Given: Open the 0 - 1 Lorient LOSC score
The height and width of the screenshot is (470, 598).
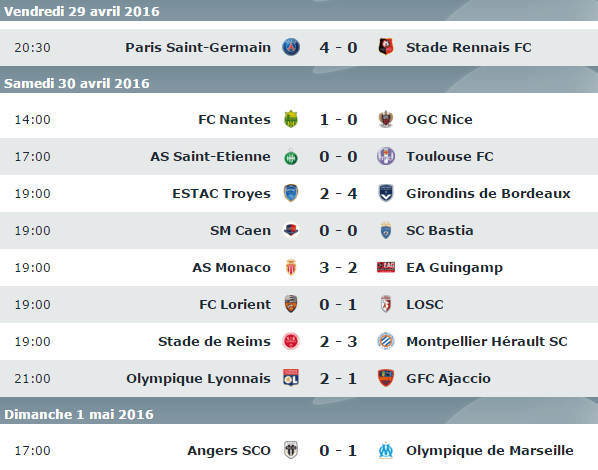Looking at the screenshot, I should tap(338, 305).
